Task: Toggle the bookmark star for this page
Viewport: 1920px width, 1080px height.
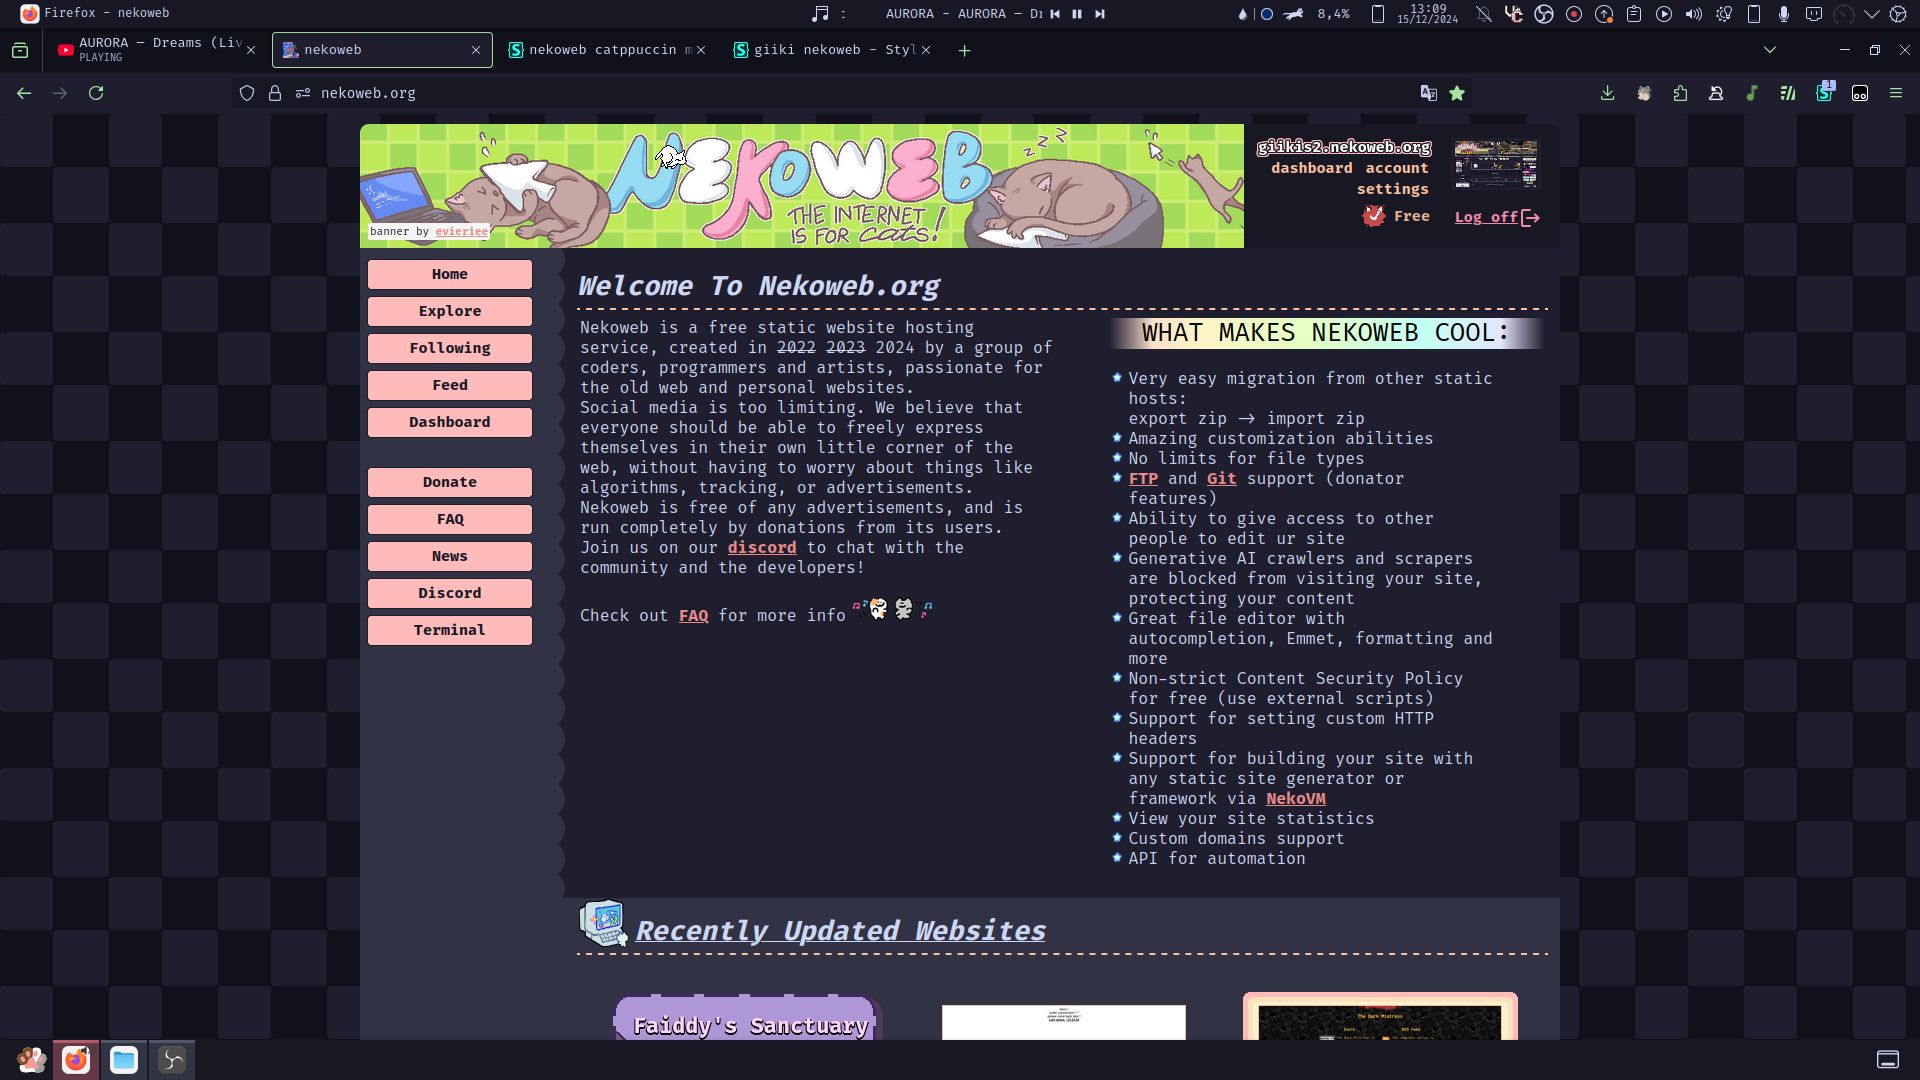Action: tap(1457, 93)
